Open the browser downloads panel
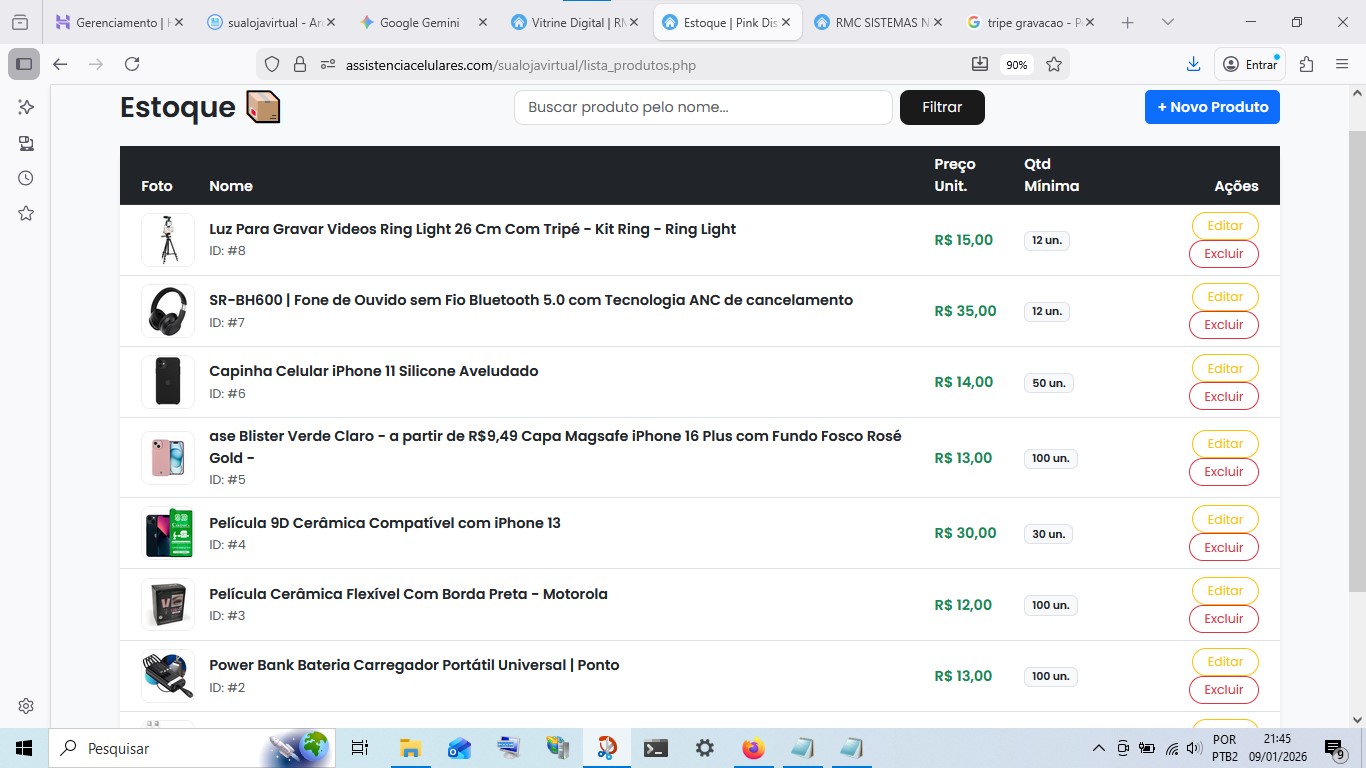This screenshot has height=768, width=1366. point(1193,64)
